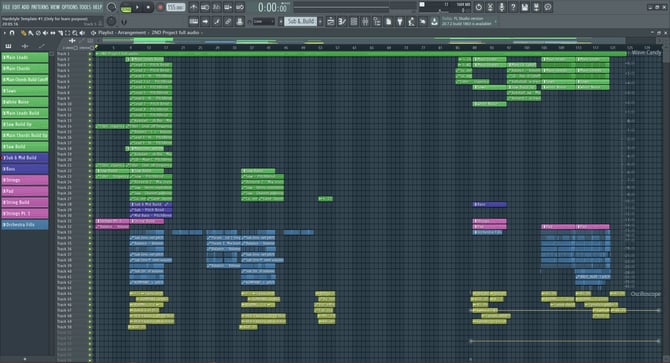This screenshot has width=670, height=363.
Task: Open the OPTIONS menu
Action: (71, 7)
